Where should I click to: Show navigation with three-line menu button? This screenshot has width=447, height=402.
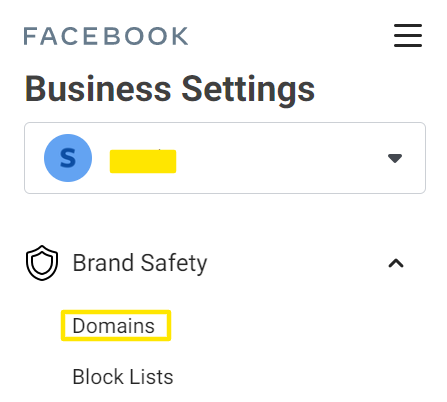coord(408,35)
